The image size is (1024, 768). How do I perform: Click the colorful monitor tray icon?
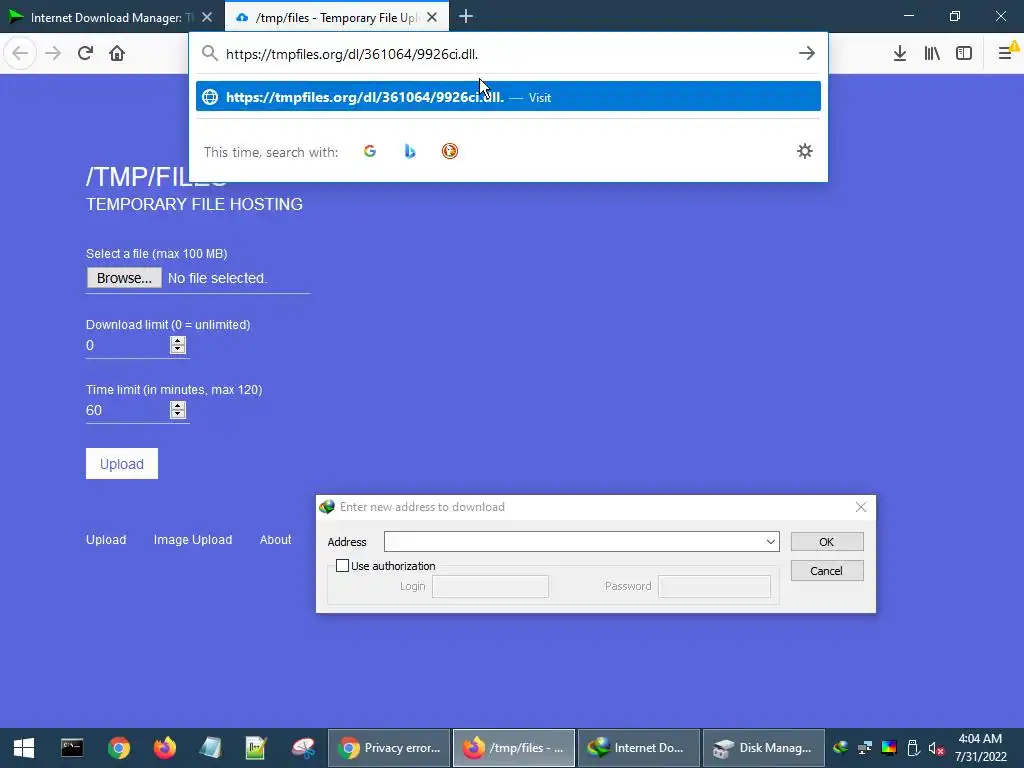889,748
